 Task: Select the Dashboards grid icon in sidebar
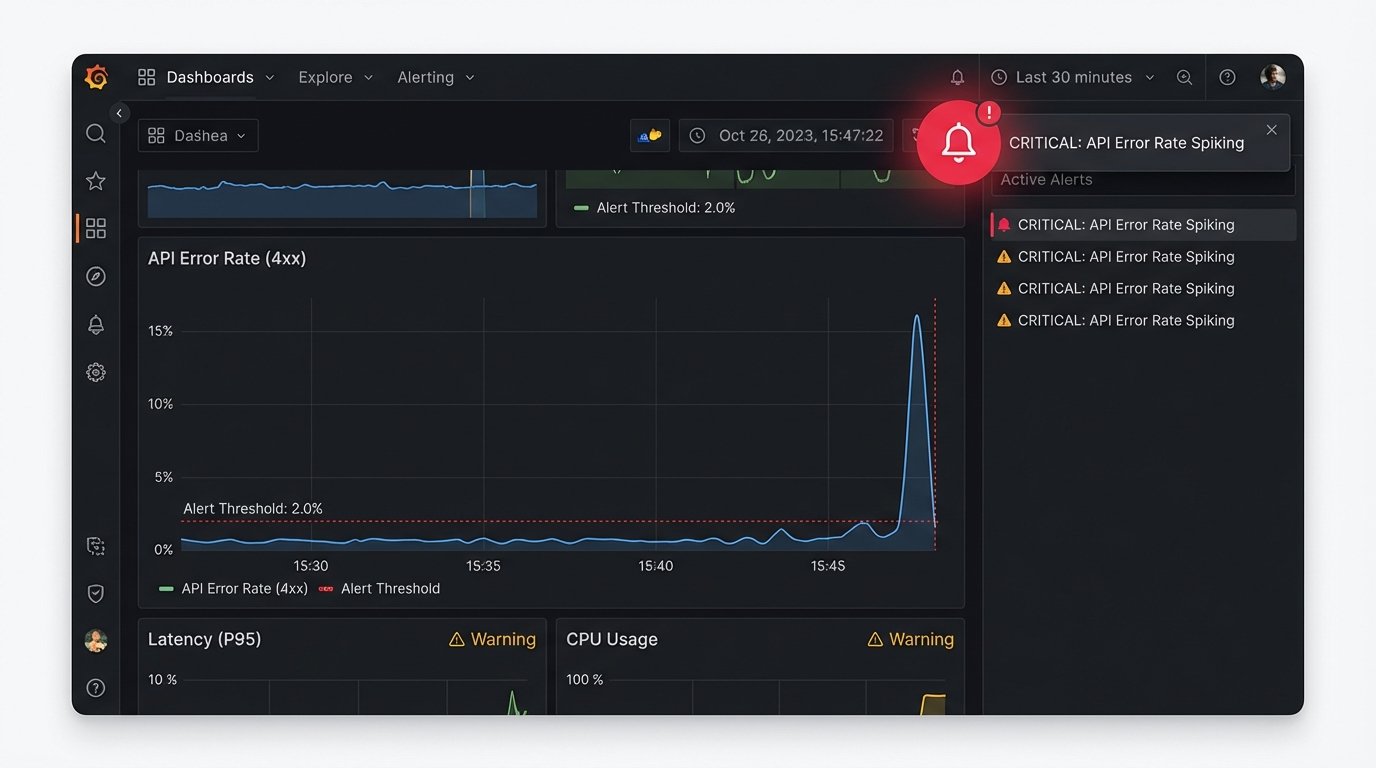96,229
